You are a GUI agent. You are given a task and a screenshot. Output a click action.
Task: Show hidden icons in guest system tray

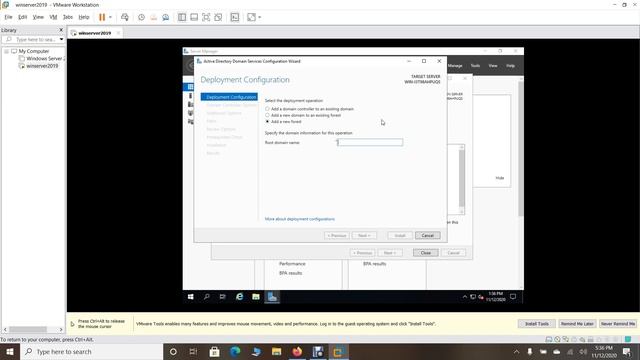point(464,297)
